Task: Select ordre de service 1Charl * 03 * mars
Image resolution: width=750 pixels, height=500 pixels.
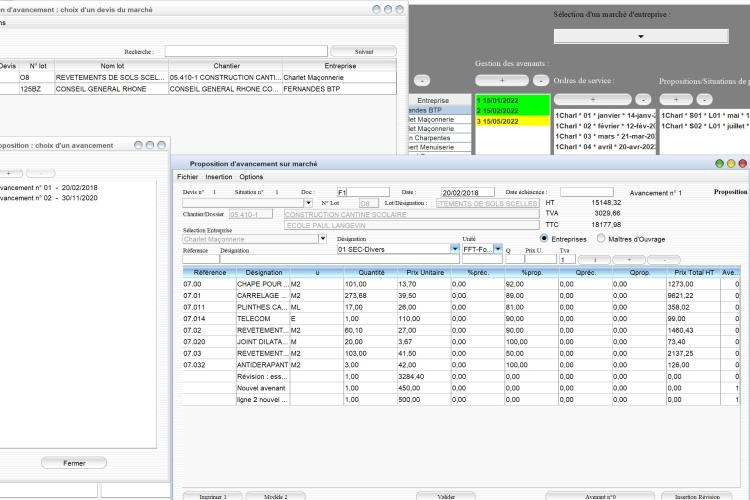Action: 605,136
